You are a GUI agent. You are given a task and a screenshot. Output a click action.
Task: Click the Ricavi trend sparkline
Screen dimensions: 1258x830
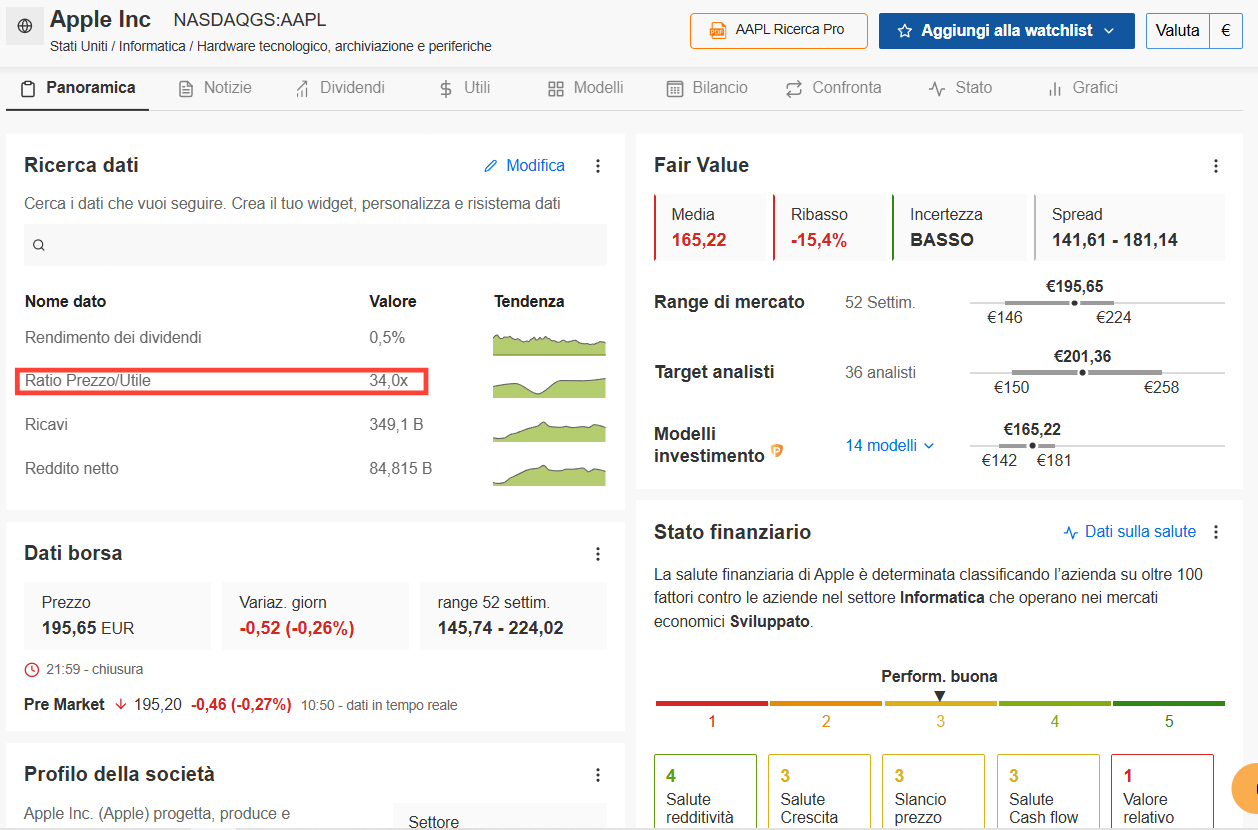point(549,430)
